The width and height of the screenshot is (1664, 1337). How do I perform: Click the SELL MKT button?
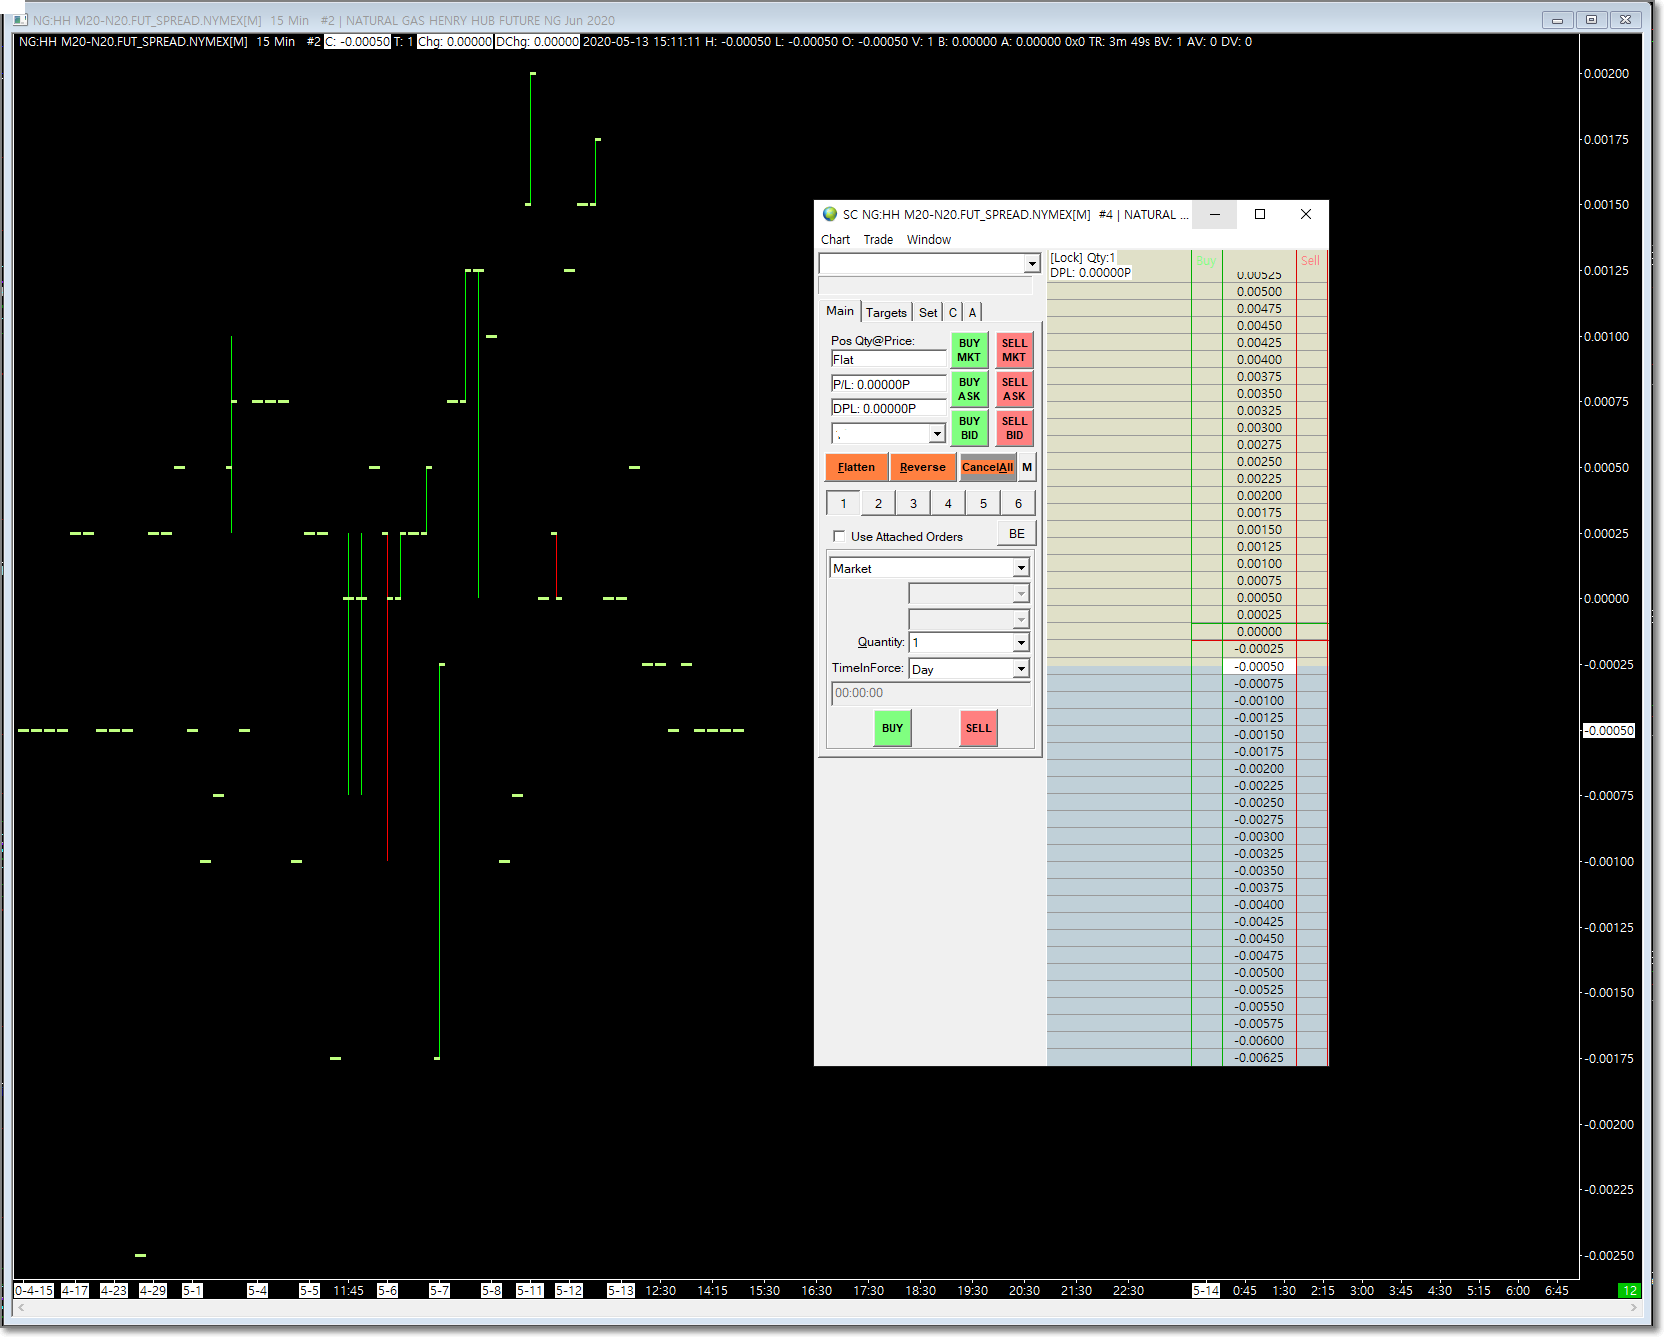click(1014, 350)
